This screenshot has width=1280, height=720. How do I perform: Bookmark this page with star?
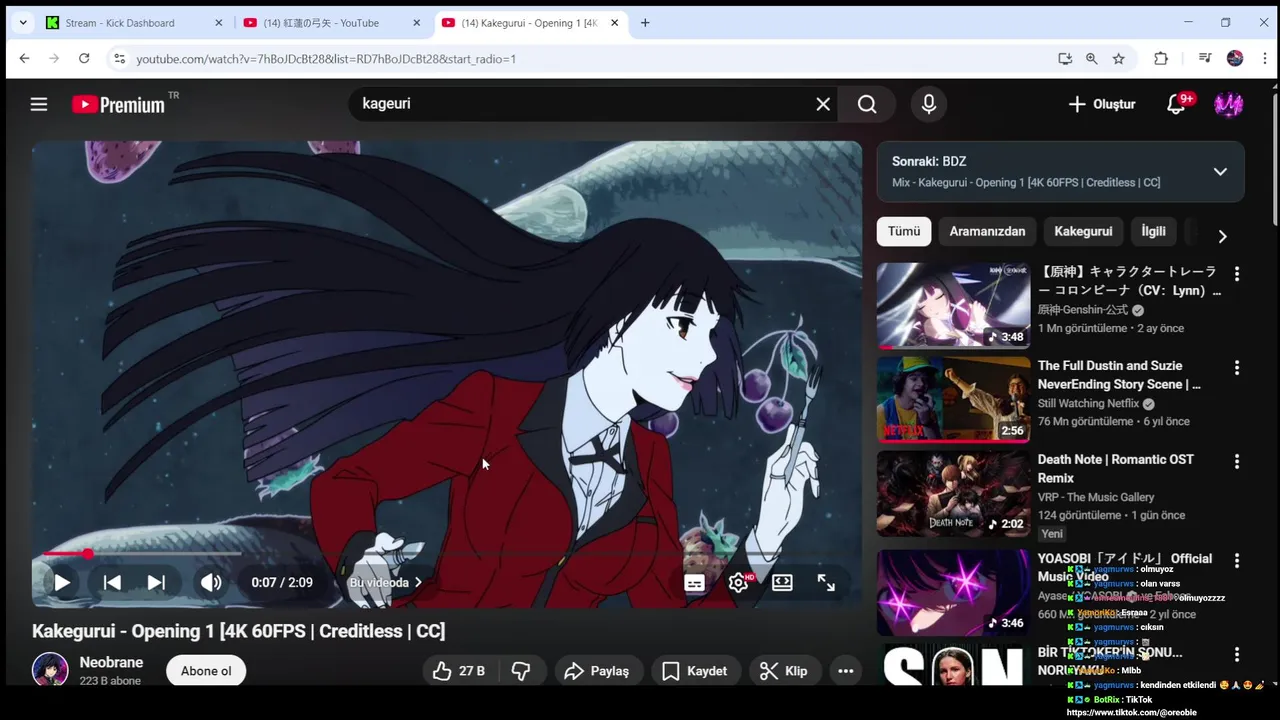point(1119,59)
